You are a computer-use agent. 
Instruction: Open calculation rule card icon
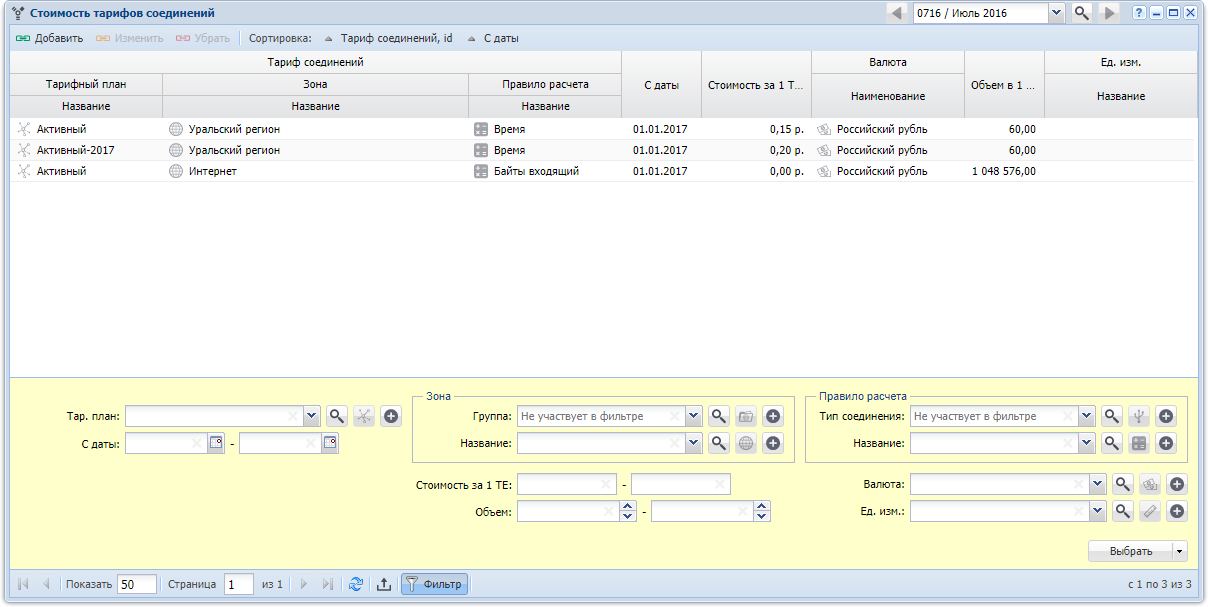pos(1139,443)
